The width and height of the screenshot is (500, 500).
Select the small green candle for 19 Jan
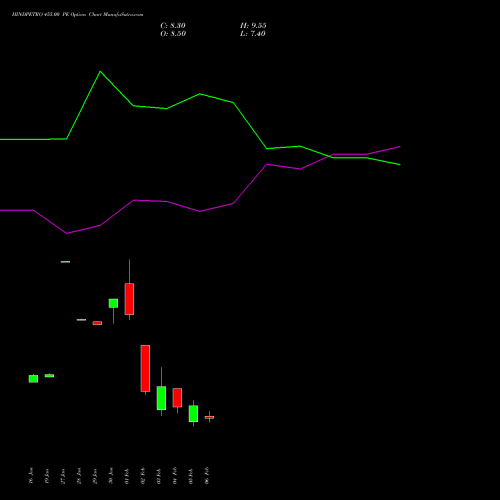49,376
